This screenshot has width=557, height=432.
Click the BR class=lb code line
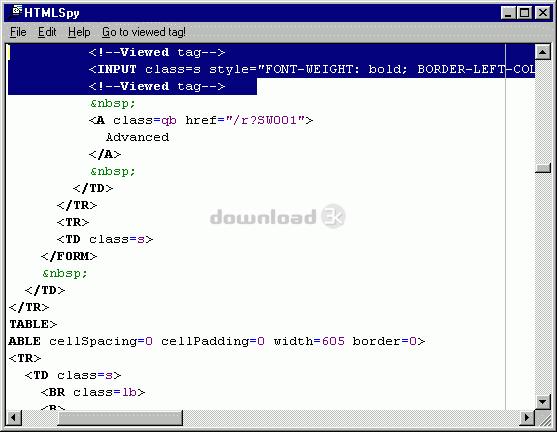[x=93, y=392]
